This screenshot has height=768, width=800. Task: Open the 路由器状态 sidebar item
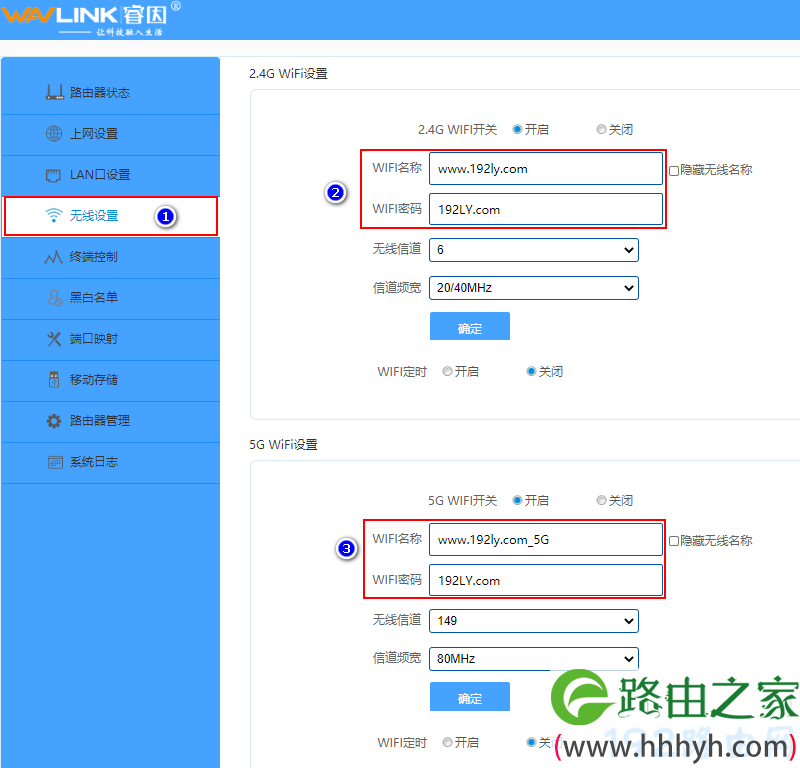pos(110,93)
